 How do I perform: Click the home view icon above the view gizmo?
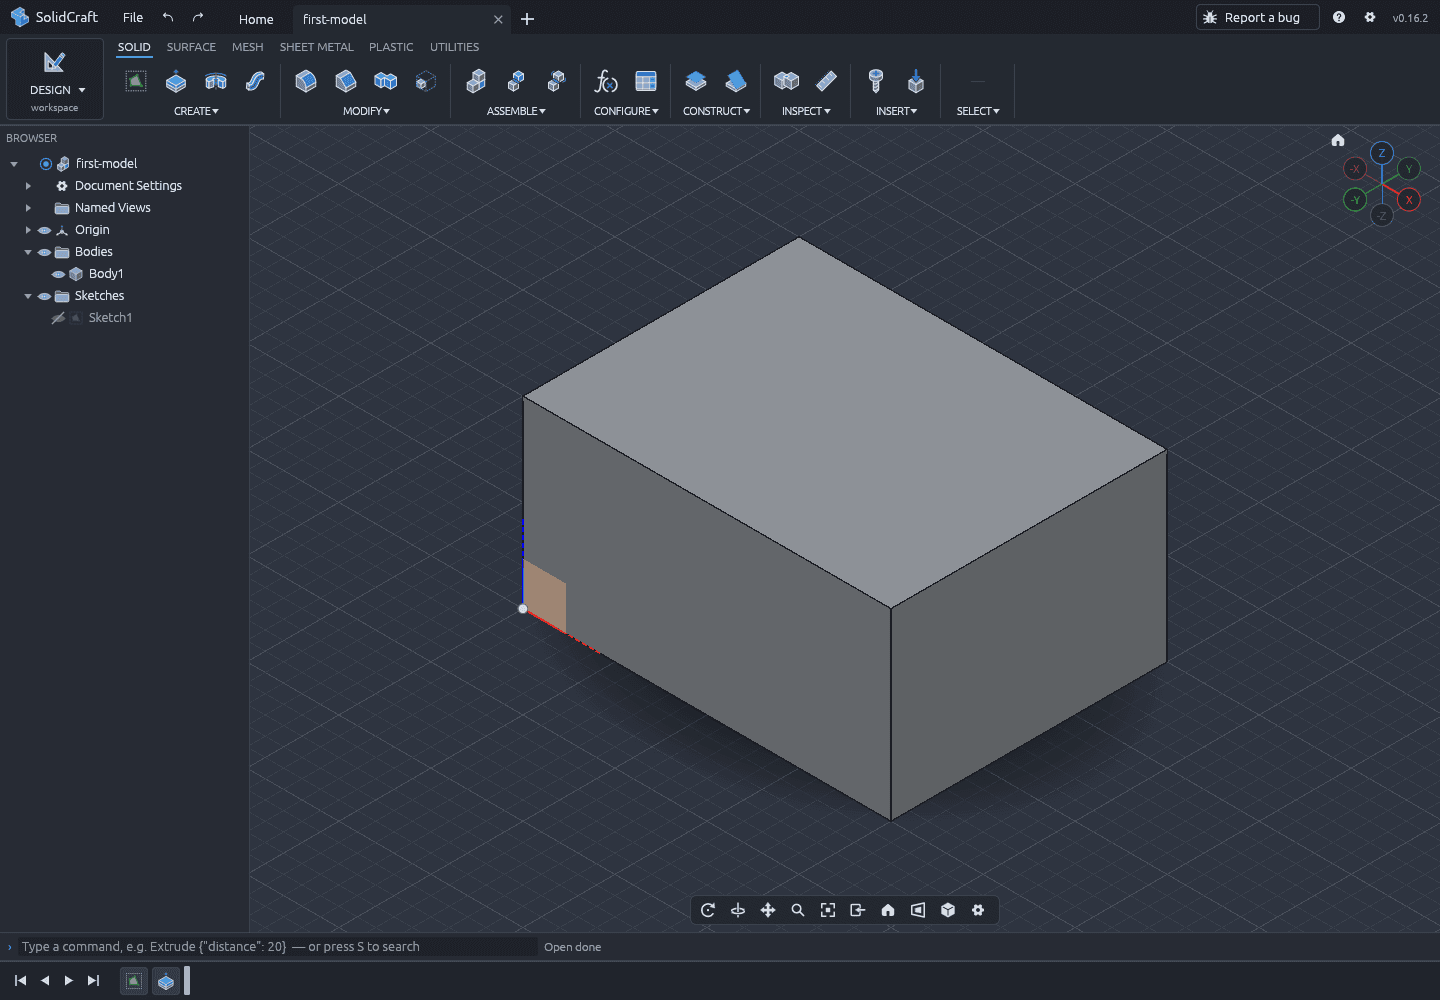(1338, 140)
